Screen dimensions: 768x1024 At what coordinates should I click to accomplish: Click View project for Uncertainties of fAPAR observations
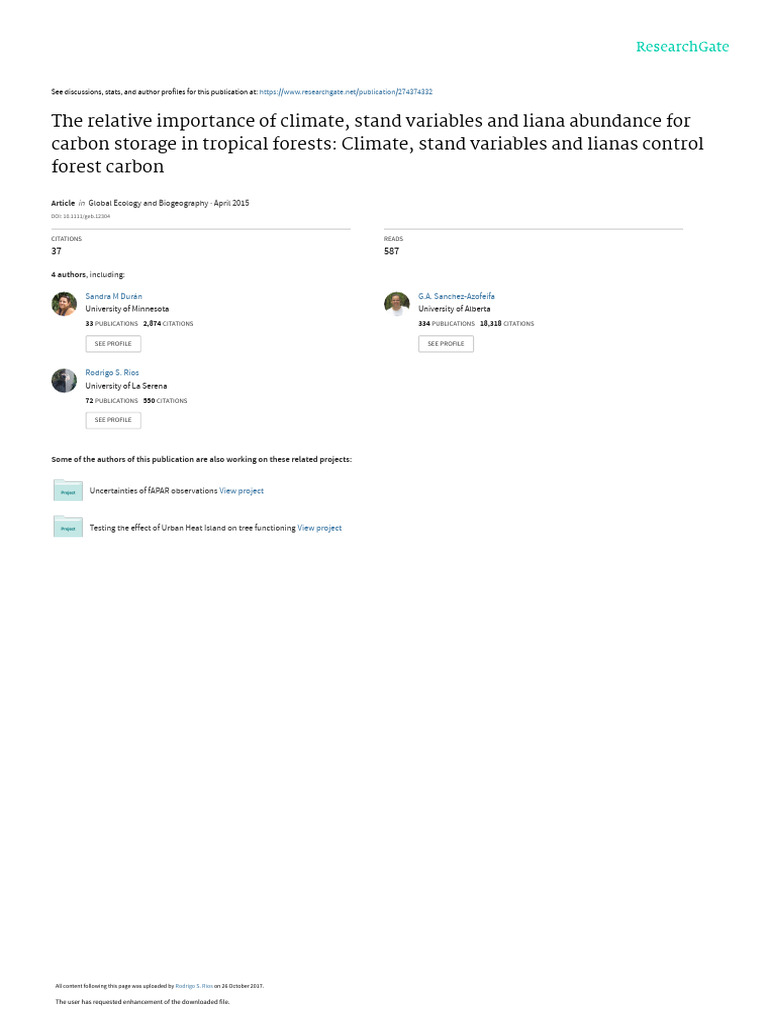[241, 491]
